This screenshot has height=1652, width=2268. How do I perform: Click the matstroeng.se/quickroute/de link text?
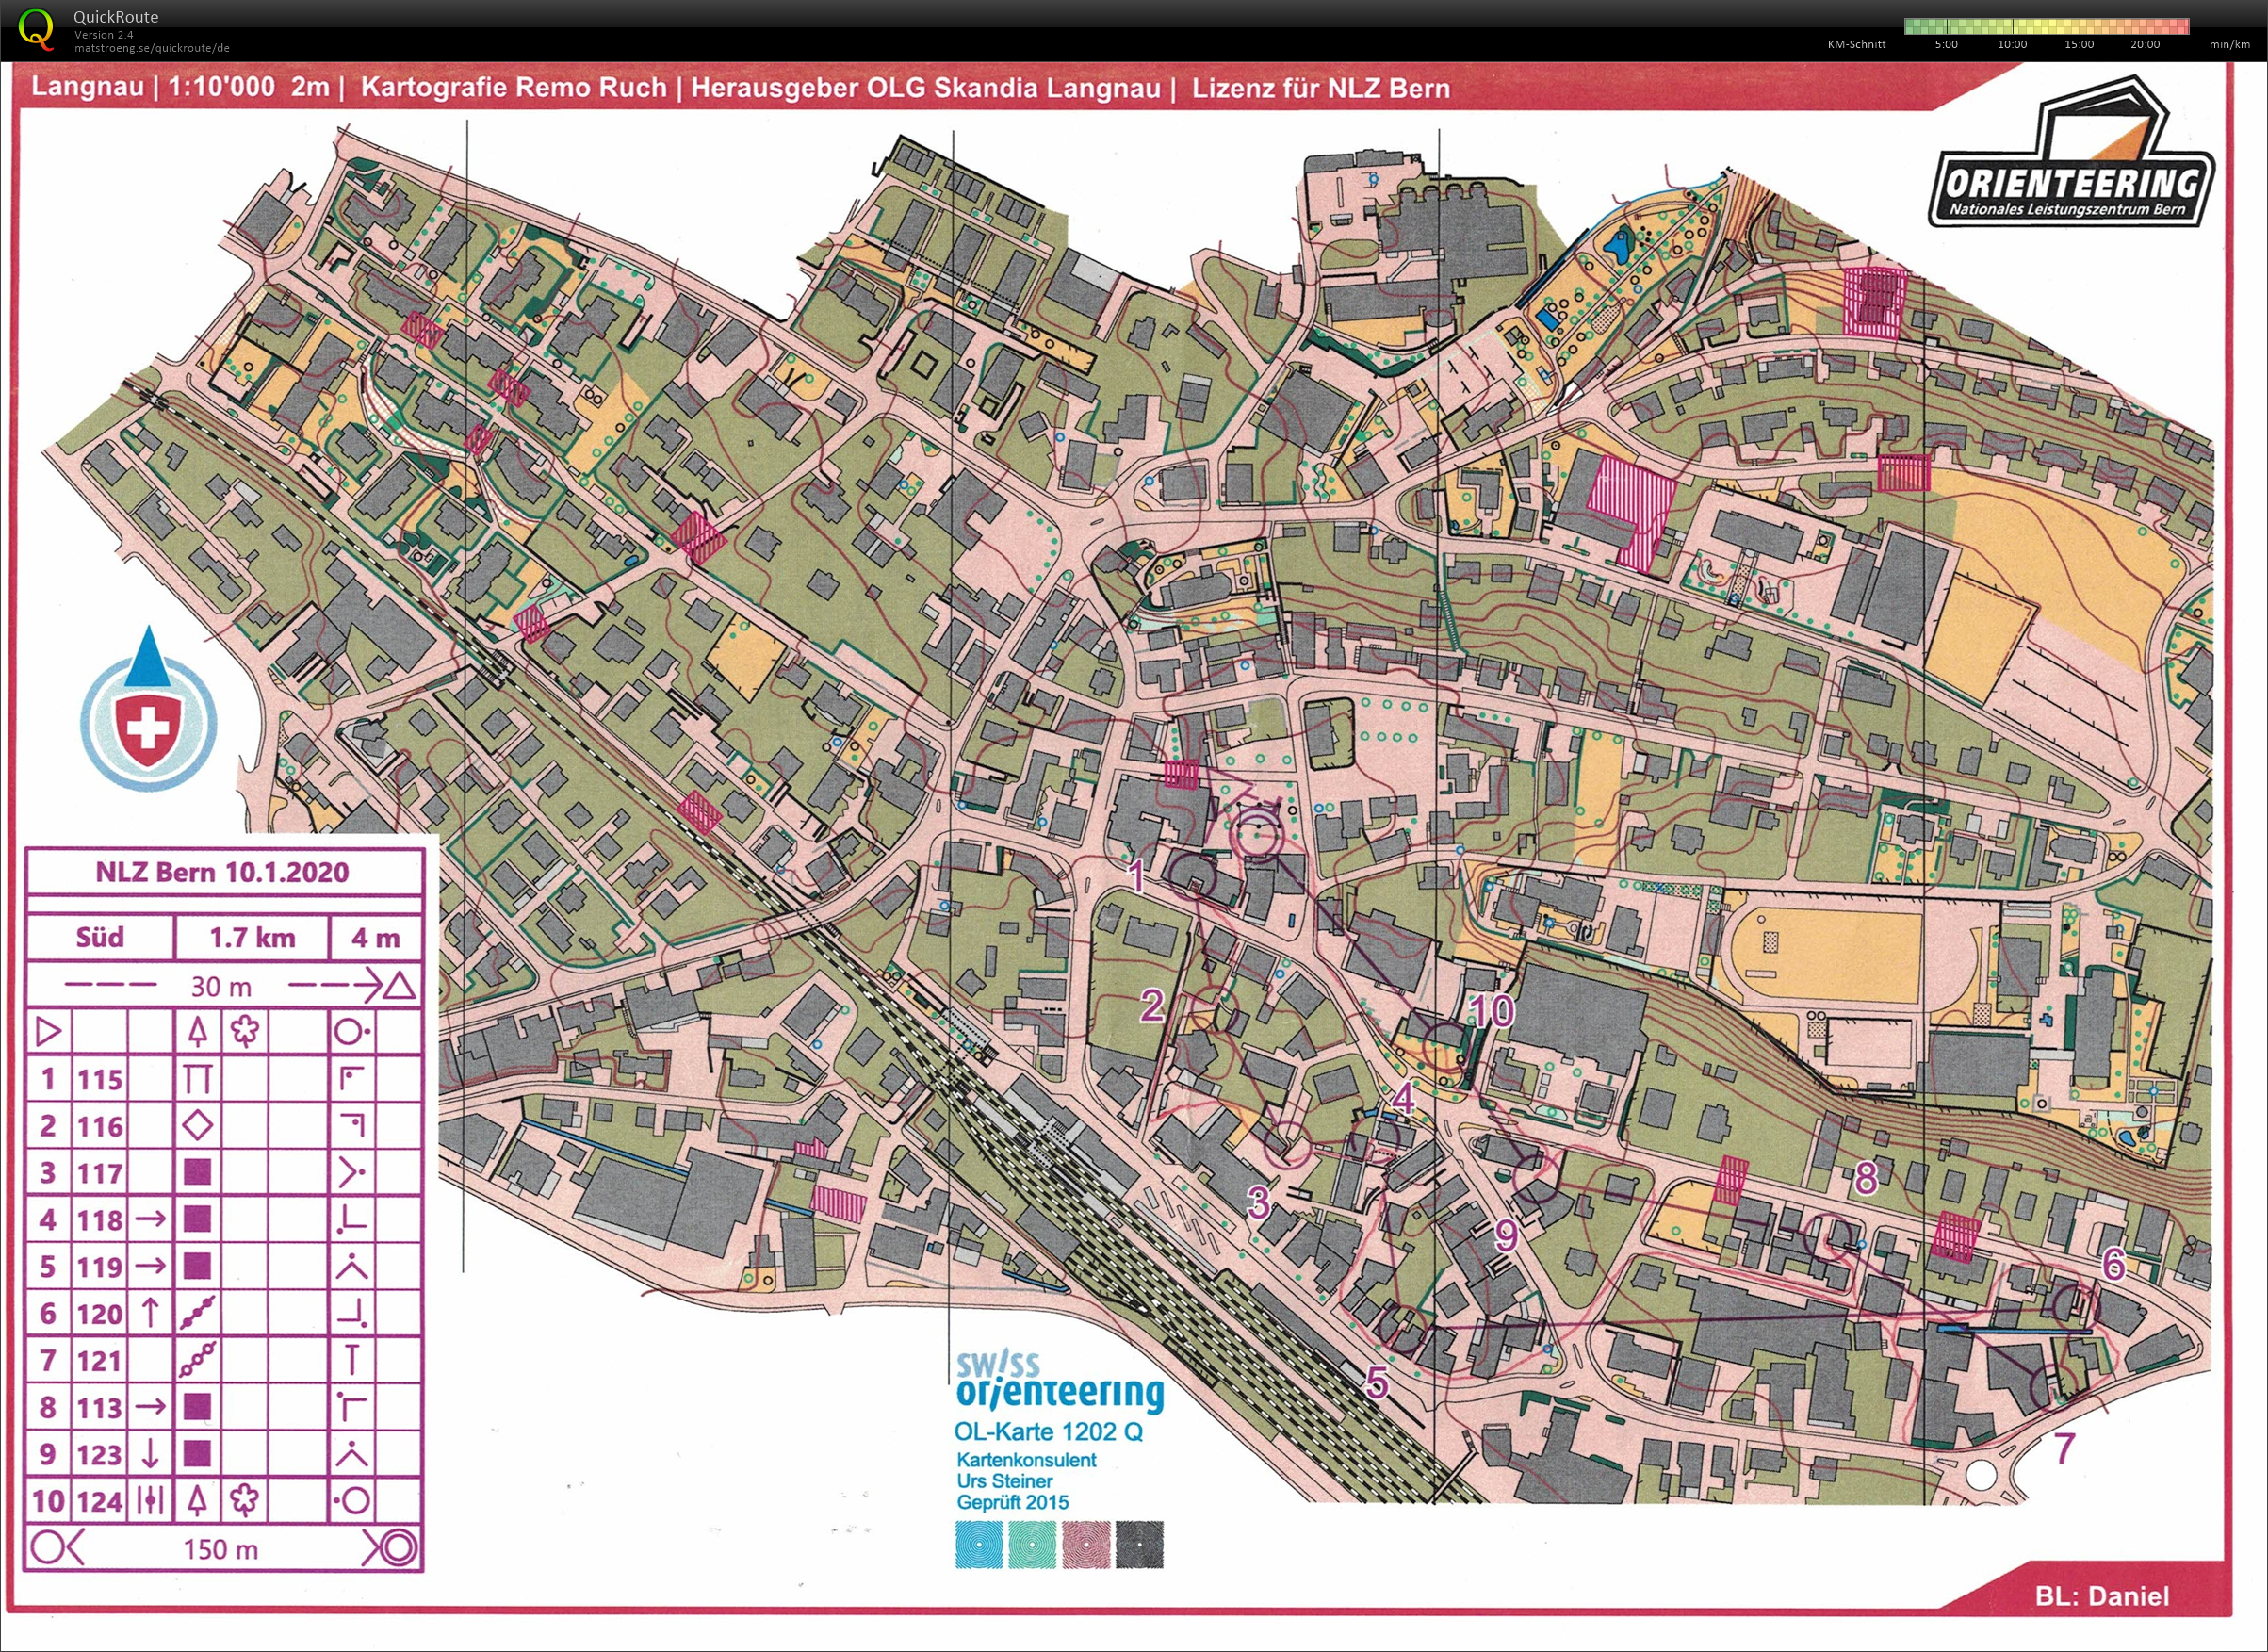[x=151, y=48]
